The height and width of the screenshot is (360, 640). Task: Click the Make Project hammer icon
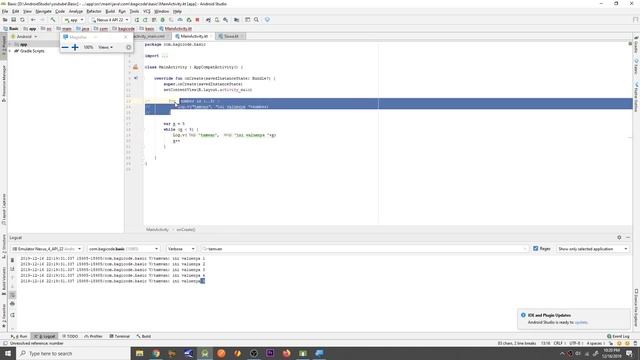point(53,20)
